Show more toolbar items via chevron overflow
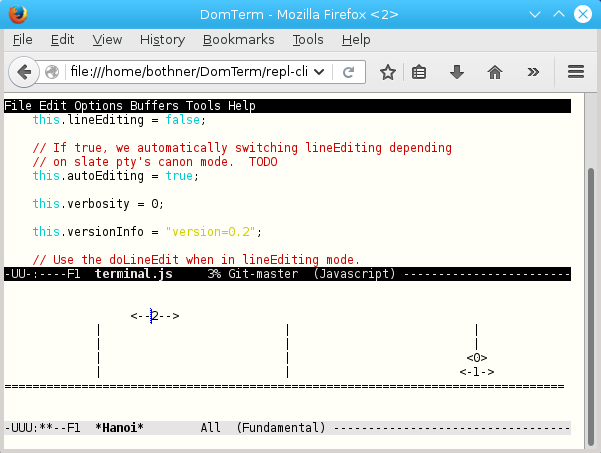This screenshot has height=453, width=601. tap(533, 72)
